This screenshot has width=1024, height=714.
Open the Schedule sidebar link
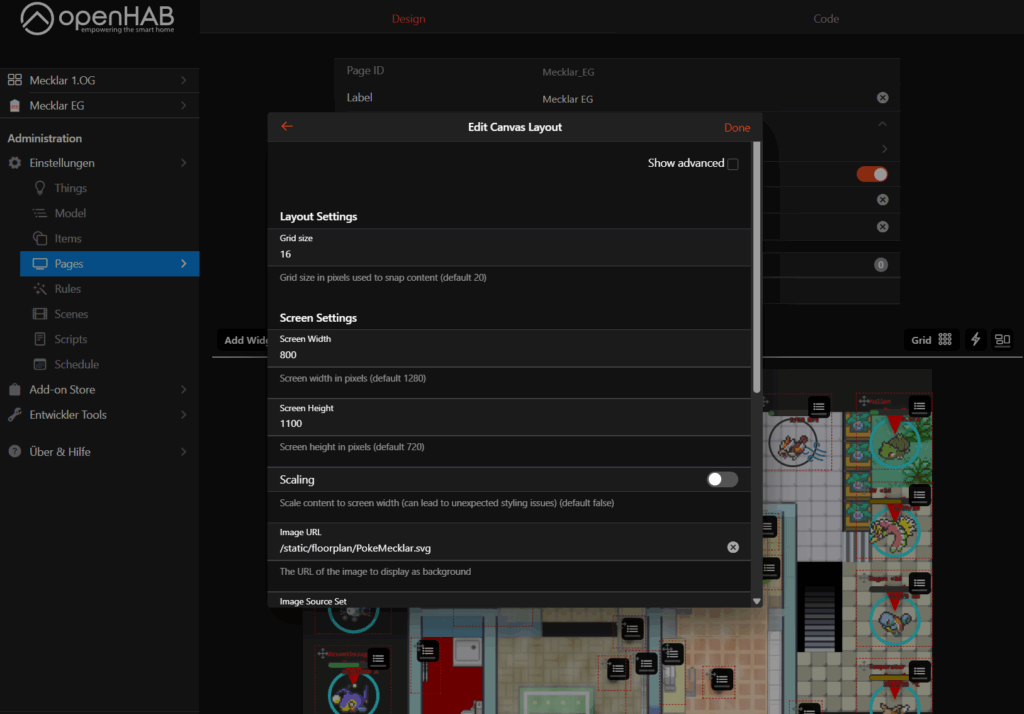click(x=76, y=365)
